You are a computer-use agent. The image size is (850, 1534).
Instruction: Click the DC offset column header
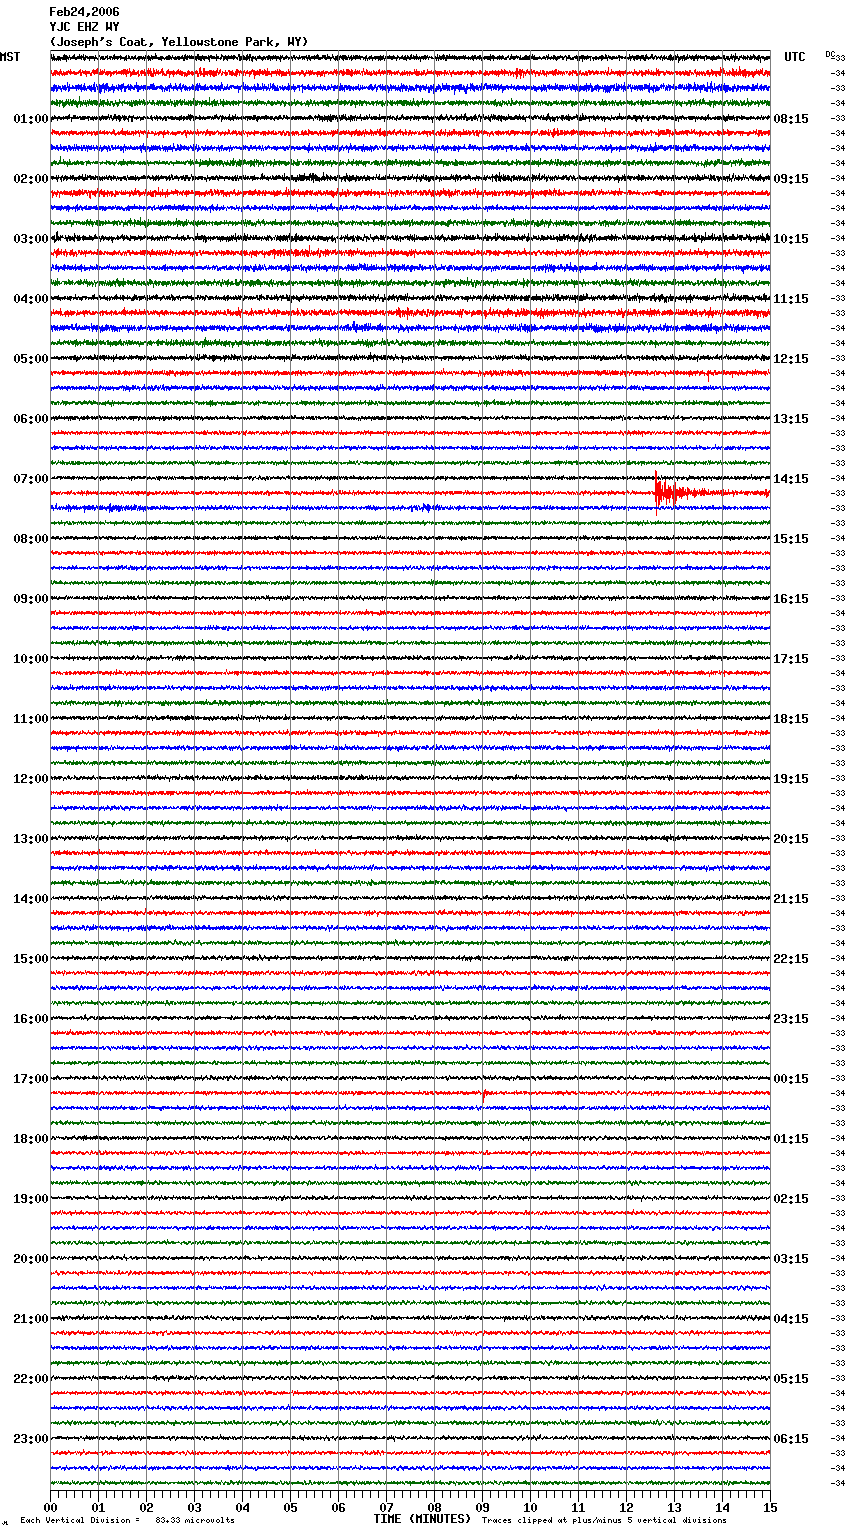(831, 55)
